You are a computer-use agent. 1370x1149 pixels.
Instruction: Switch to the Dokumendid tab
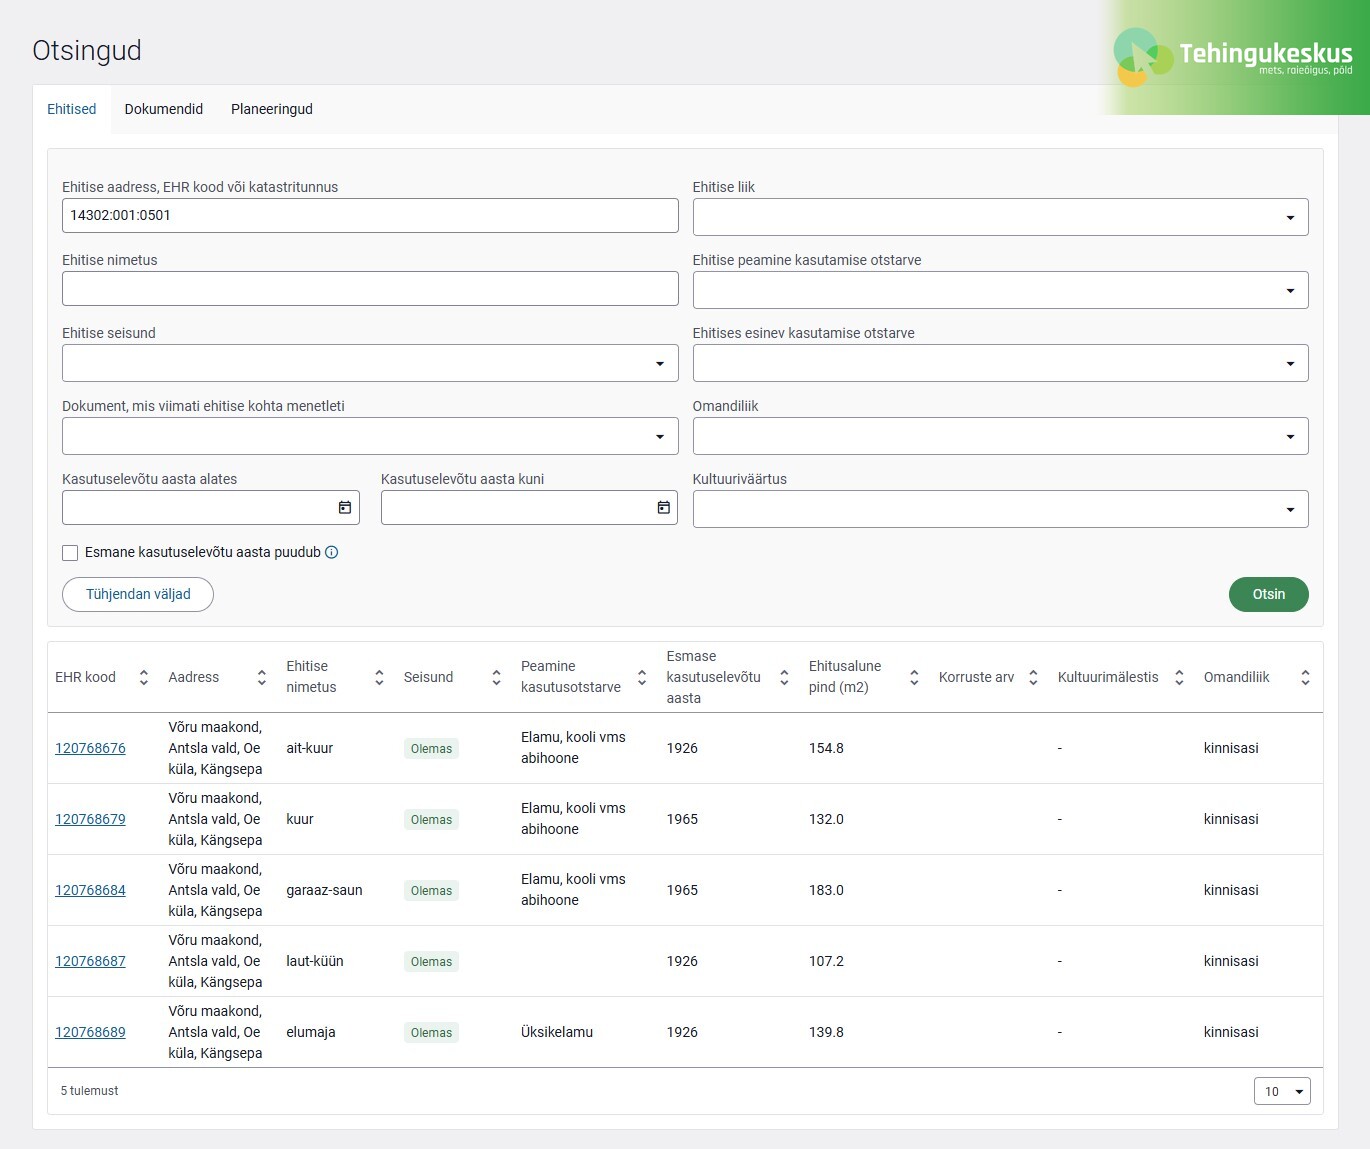coord(164,109)
